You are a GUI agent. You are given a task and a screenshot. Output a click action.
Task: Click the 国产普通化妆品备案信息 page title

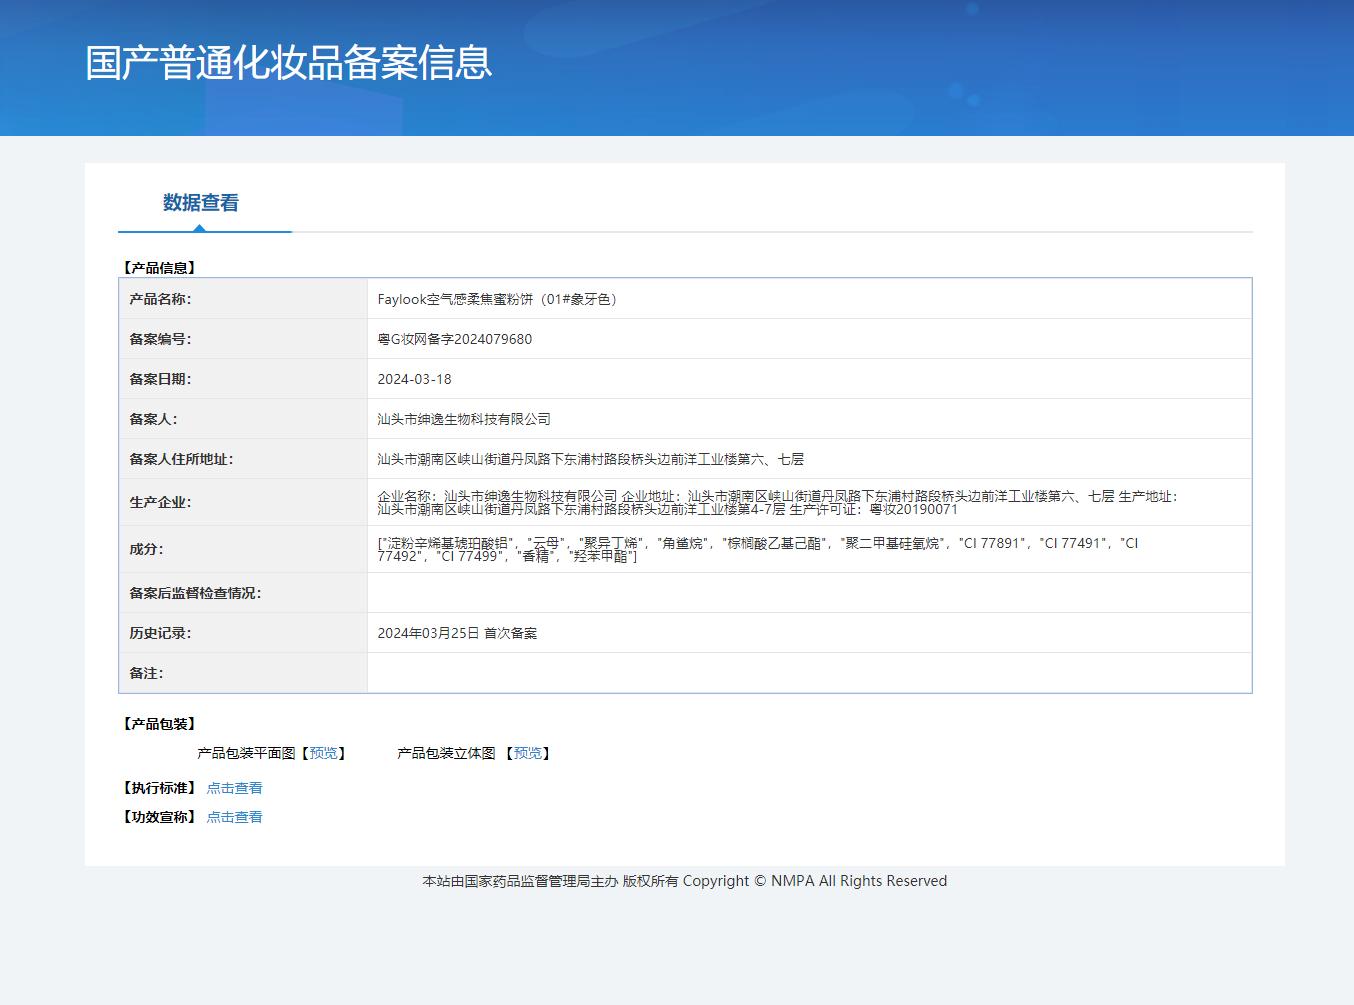click(x=288, y=62)
